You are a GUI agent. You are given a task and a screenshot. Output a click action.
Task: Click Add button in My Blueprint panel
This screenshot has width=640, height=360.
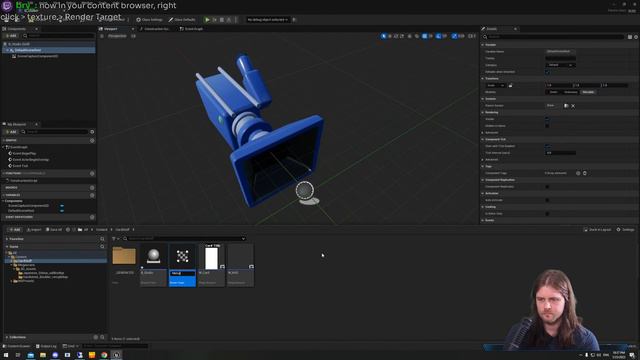click(11, 132)
